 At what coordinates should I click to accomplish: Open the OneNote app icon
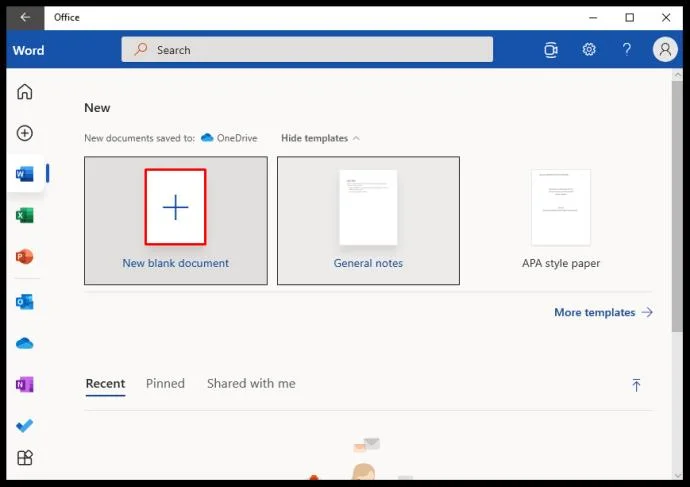coord(25,384)
